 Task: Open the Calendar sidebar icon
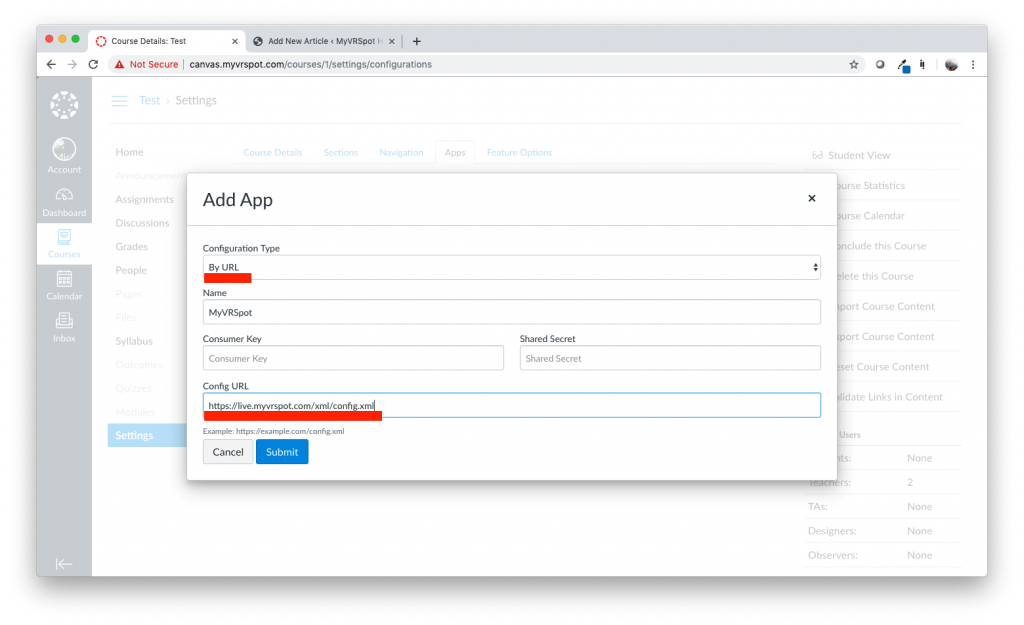64,285
